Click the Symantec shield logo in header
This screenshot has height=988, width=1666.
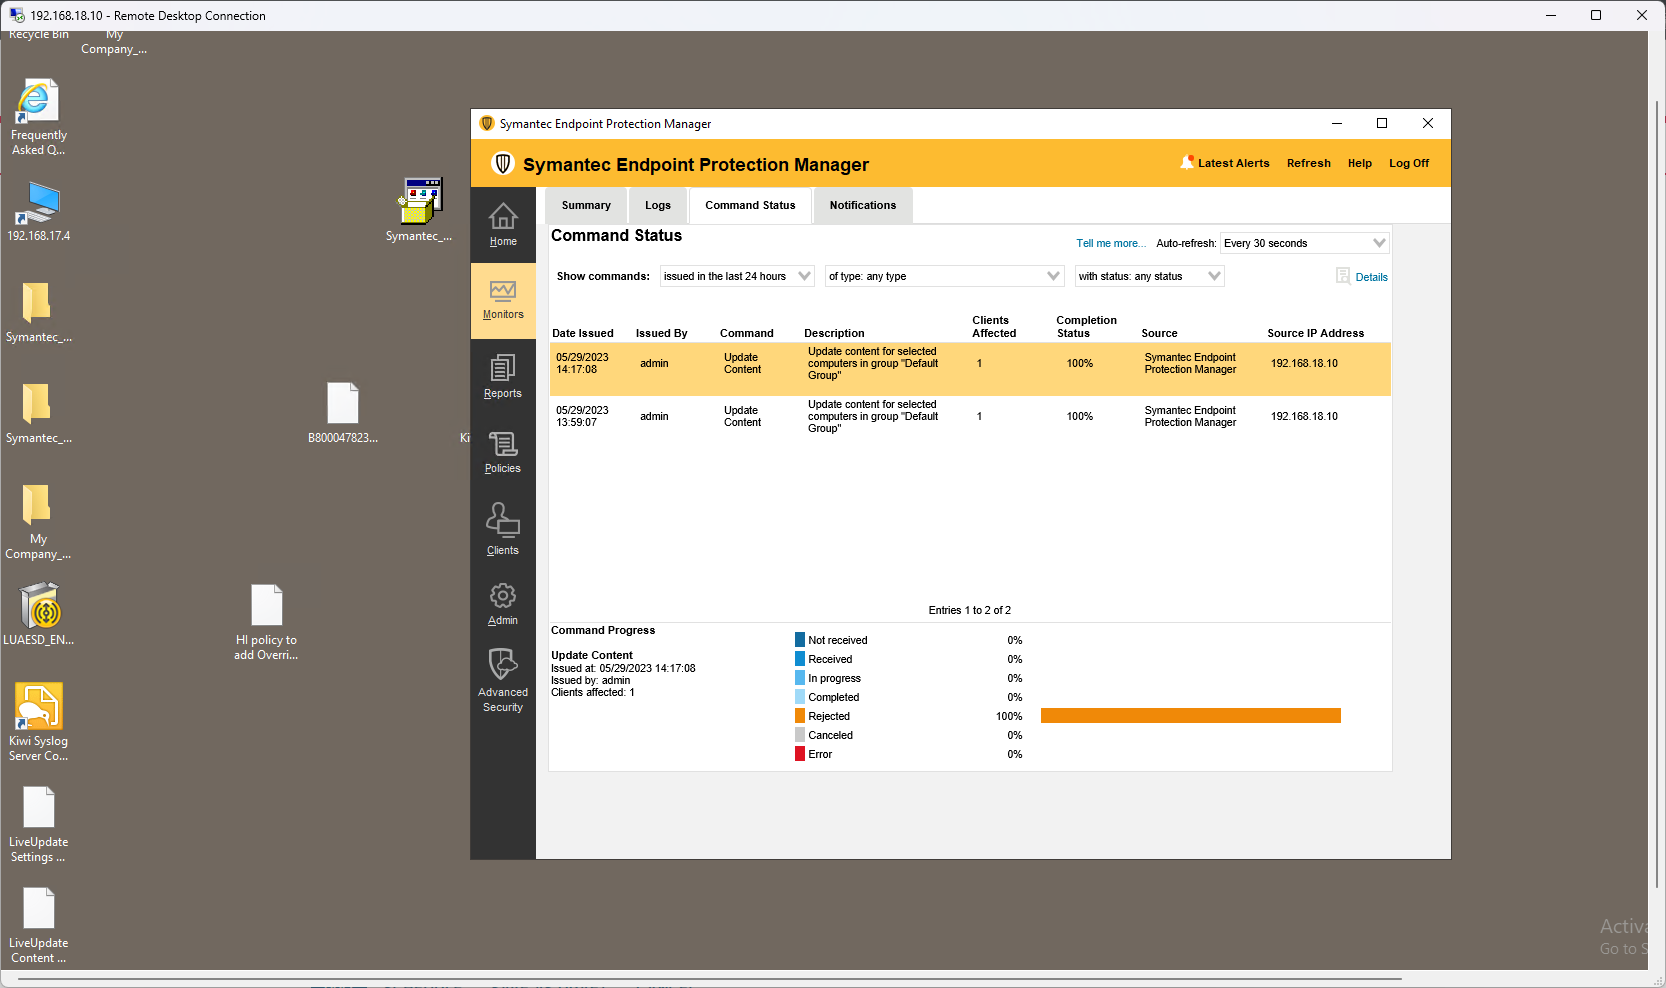click(x=503, y=163)
